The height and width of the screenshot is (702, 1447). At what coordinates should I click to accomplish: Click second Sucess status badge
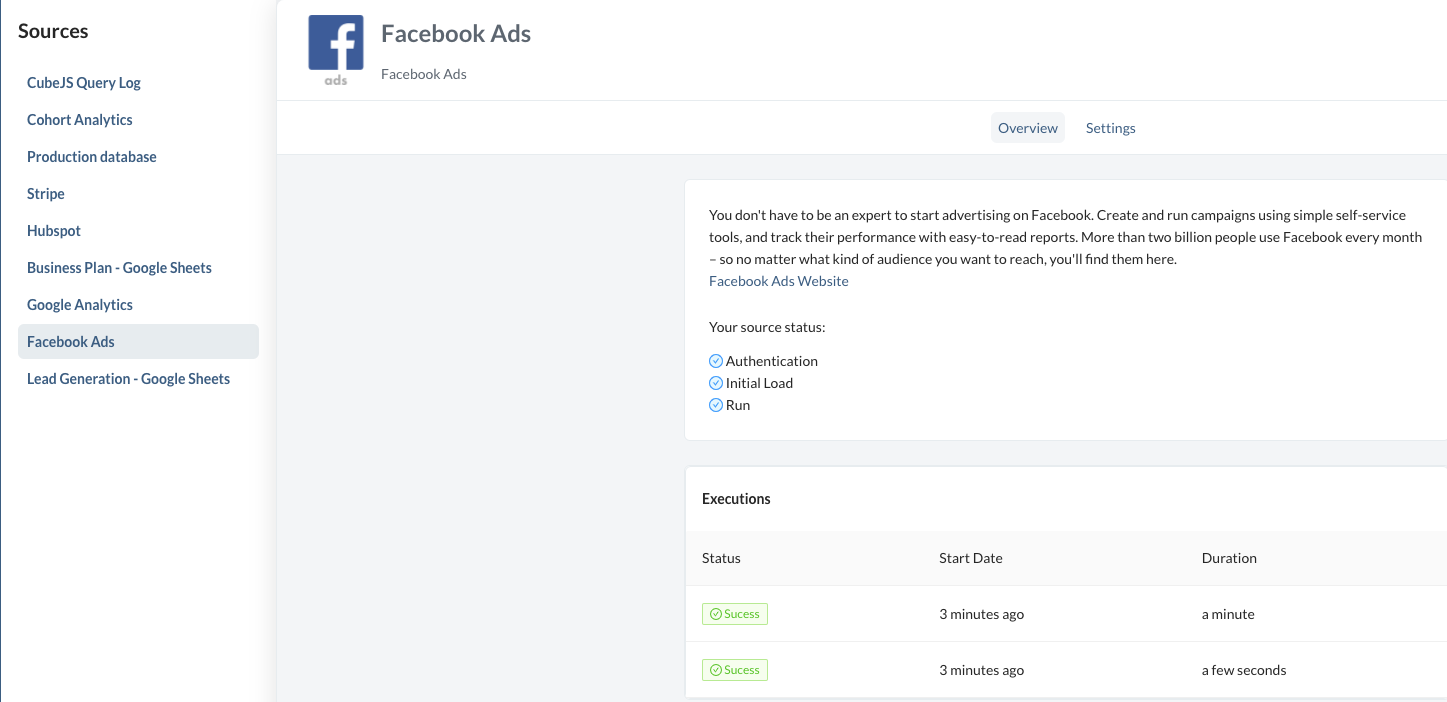(735, 670)
